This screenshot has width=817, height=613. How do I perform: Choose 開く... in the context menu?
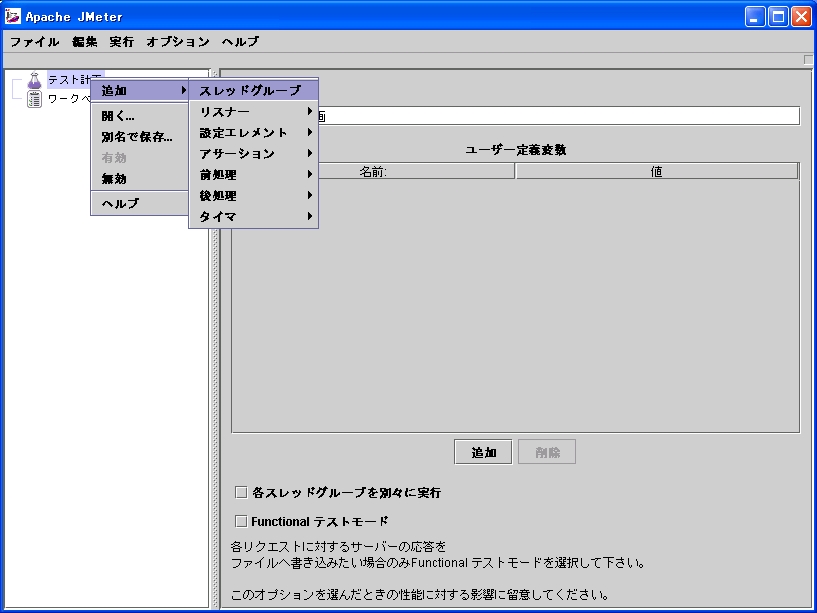tap(140, 116)
